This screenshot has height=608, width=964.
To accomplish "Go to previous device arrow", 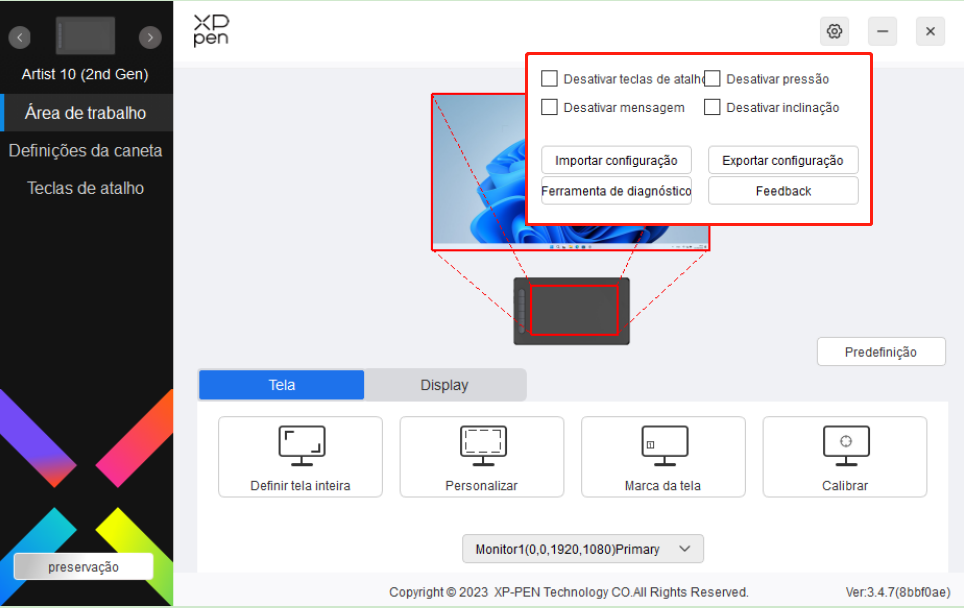I will 20,38.
